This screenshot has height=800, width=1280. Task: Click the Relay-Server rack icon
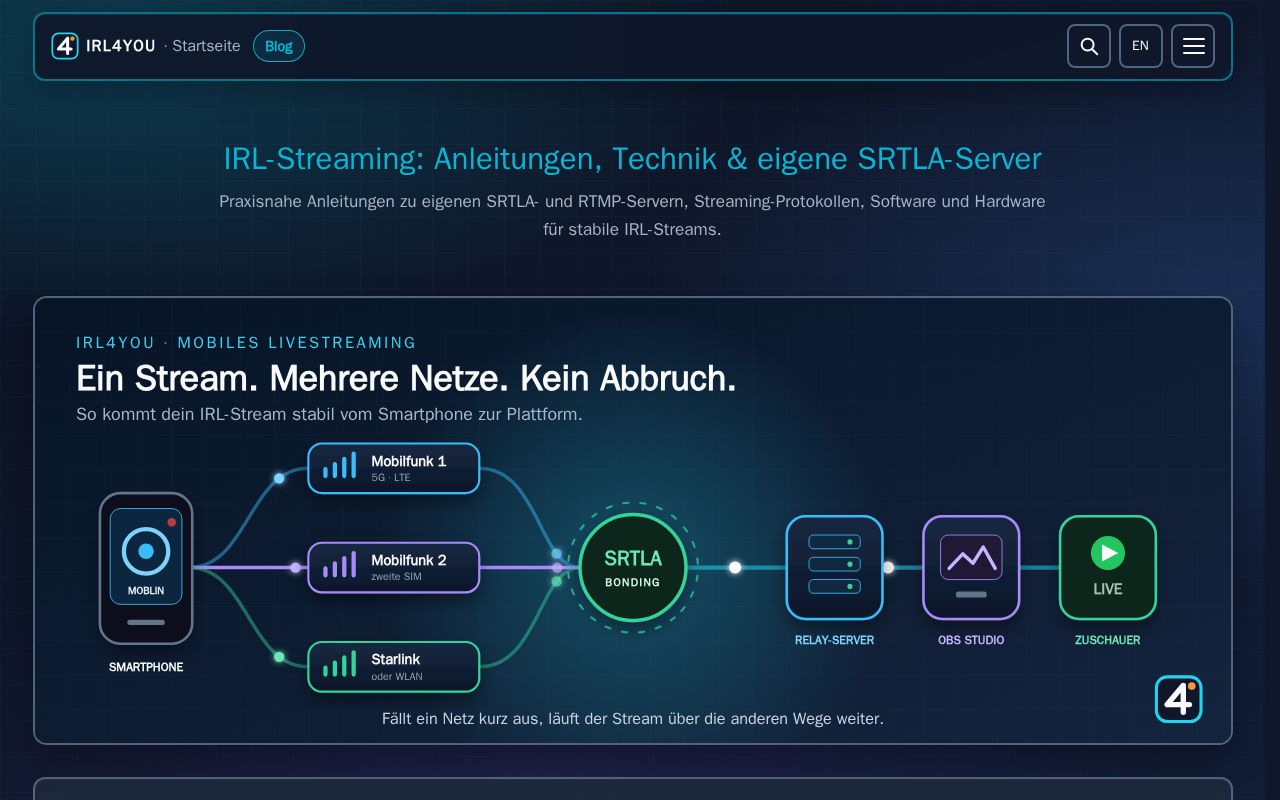[834, 567]
